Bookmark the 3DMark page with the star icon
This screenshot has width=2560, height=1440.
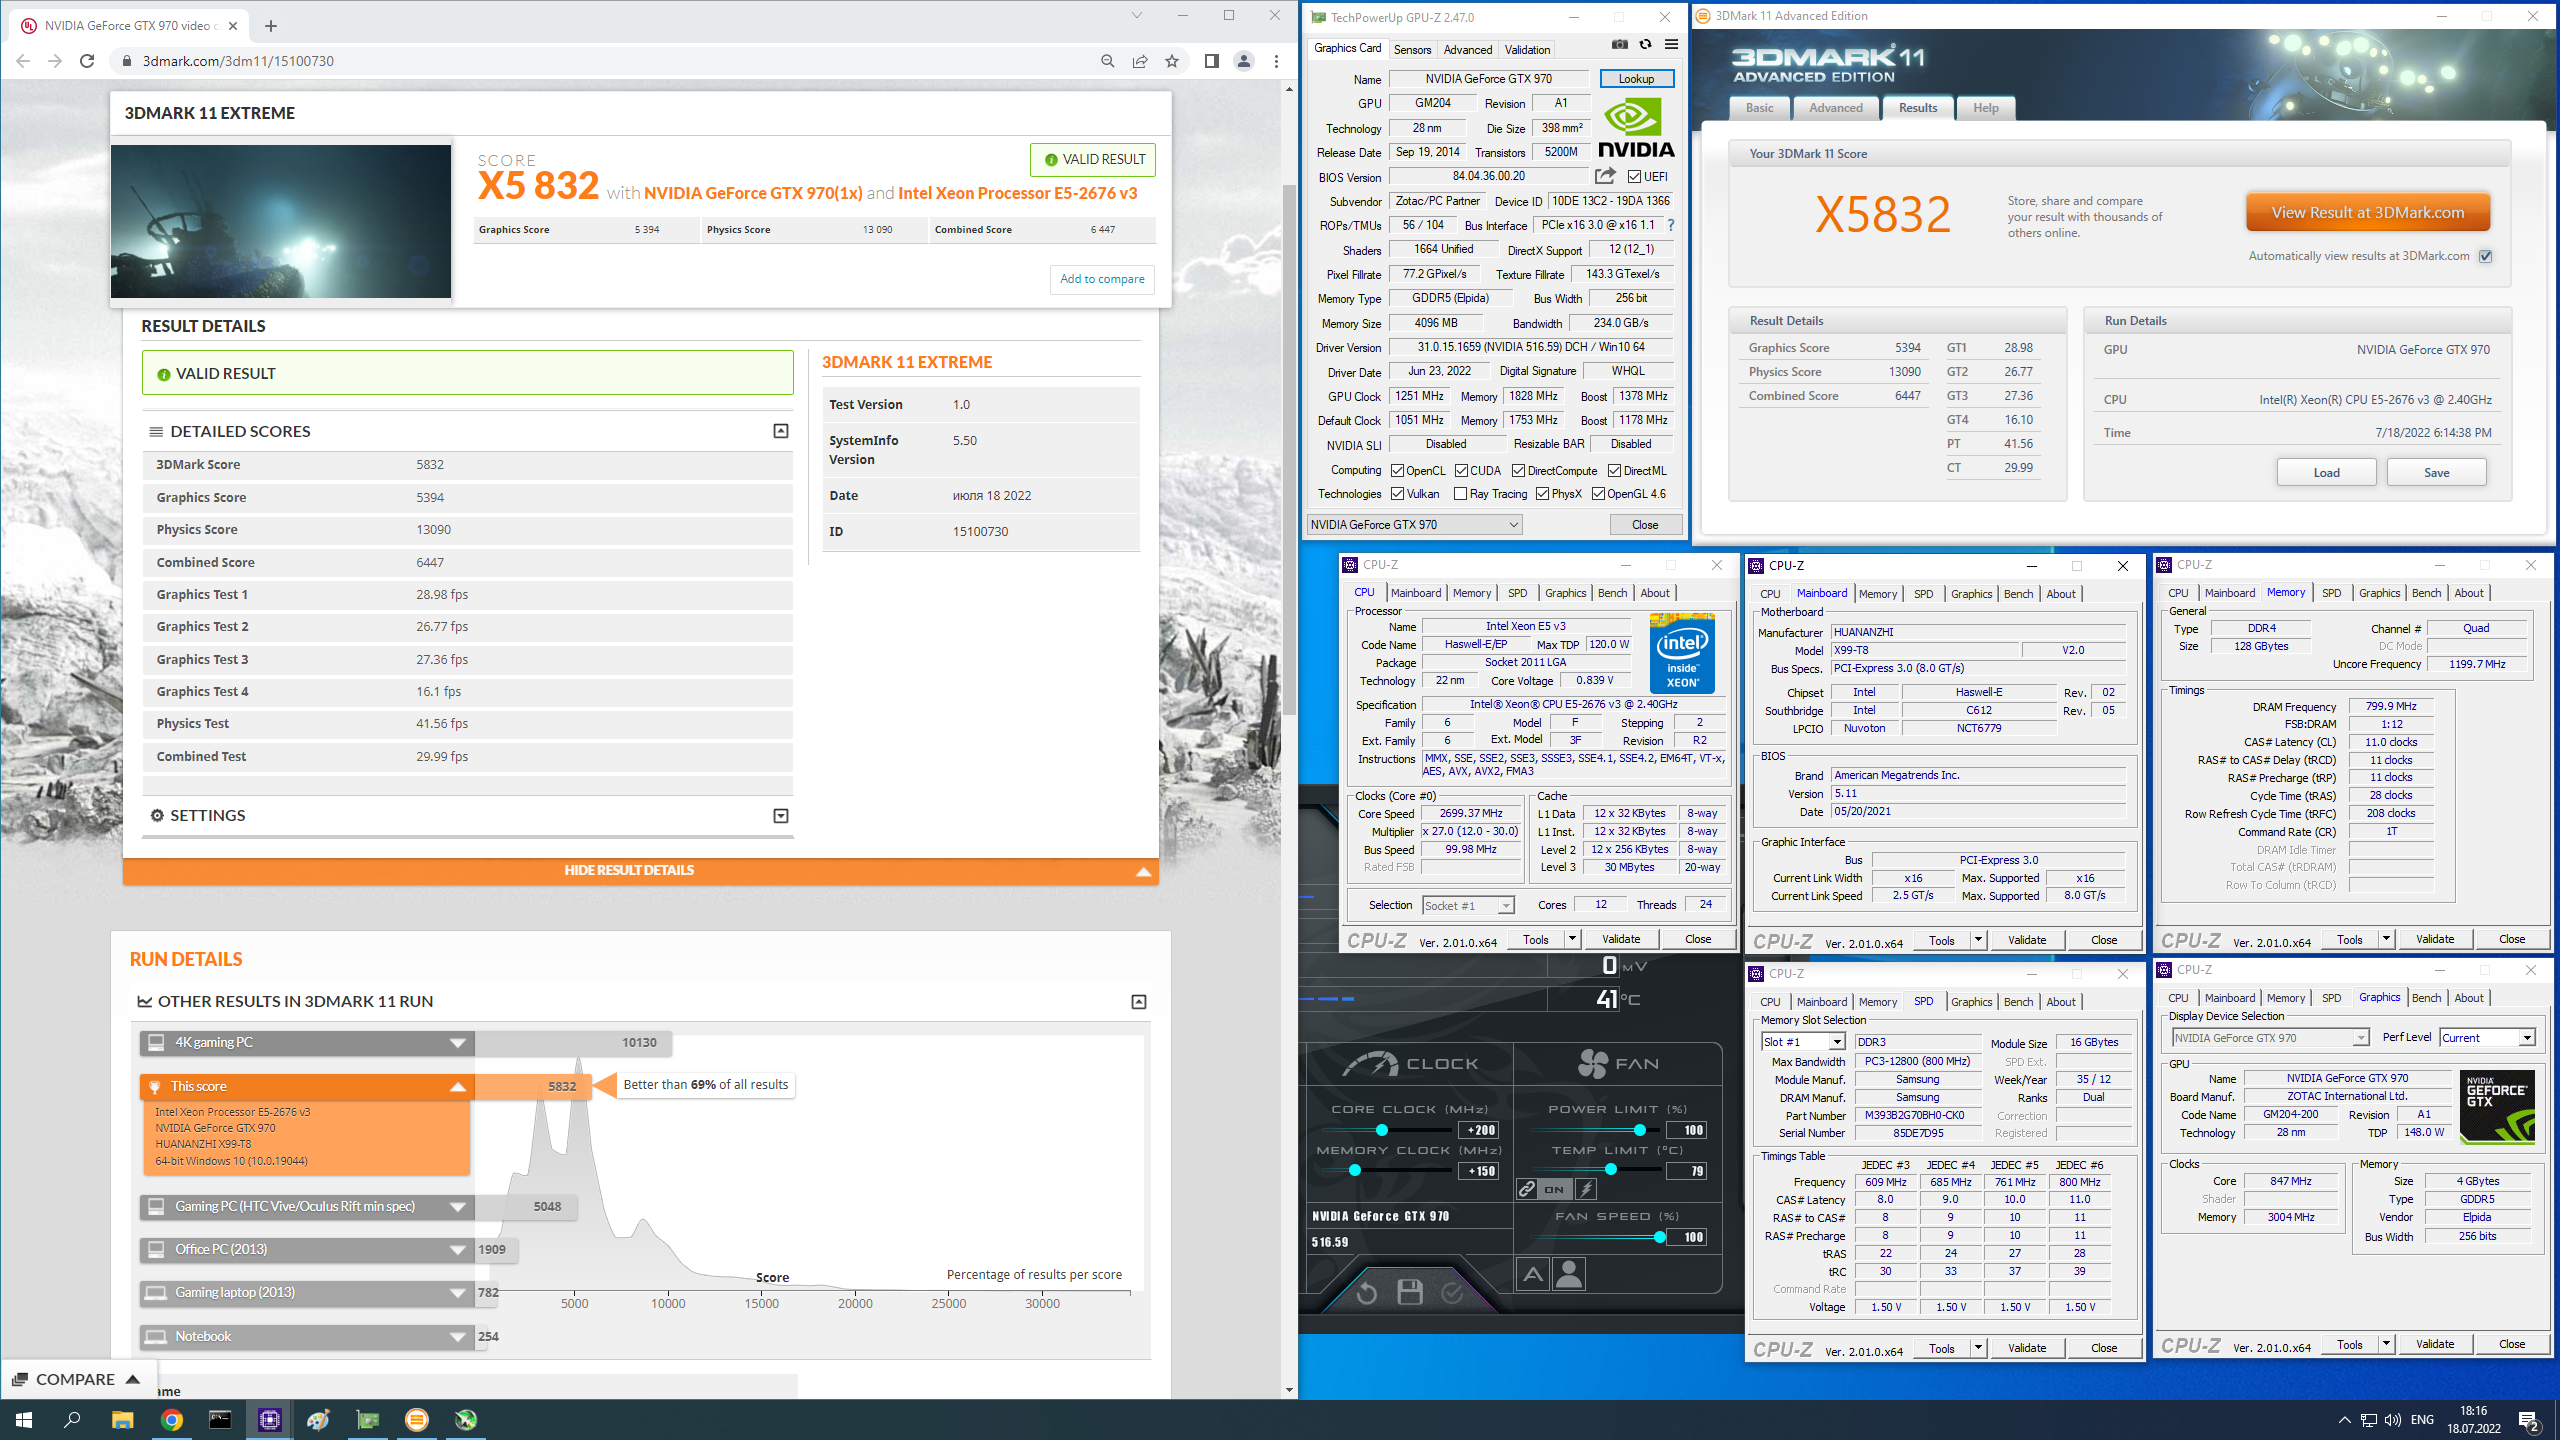point(1172,61)
